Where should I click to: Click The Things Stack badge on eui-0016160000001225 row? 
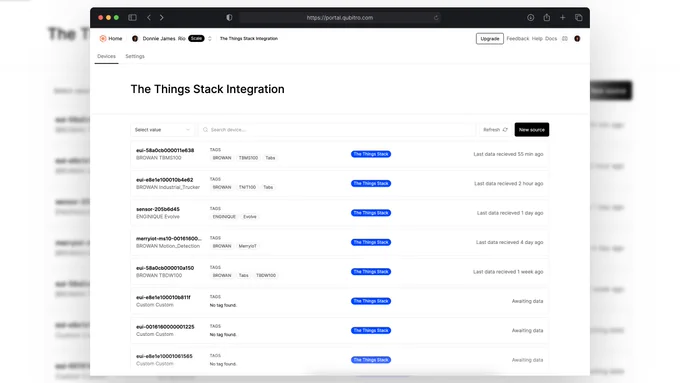371,331
